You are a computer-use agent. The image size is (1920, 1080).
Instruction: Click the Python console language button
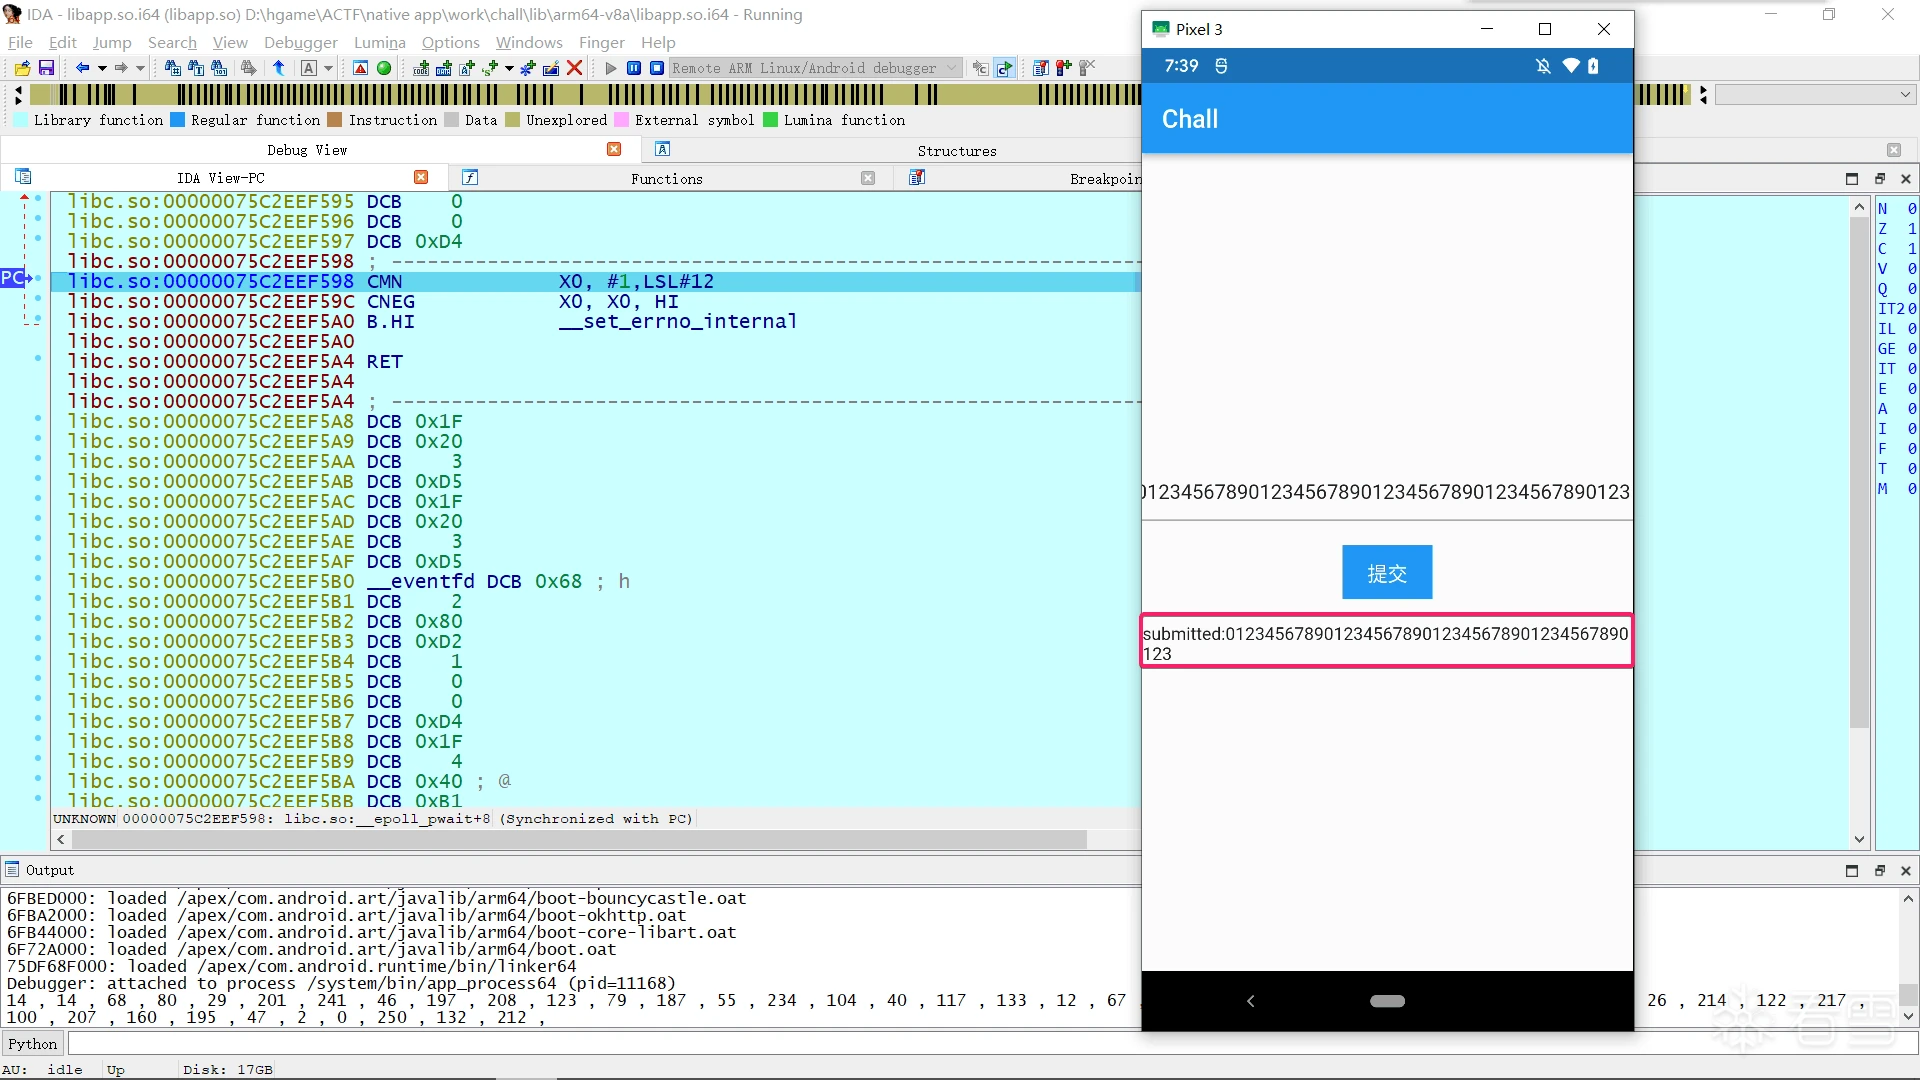tap(32, 1044)
